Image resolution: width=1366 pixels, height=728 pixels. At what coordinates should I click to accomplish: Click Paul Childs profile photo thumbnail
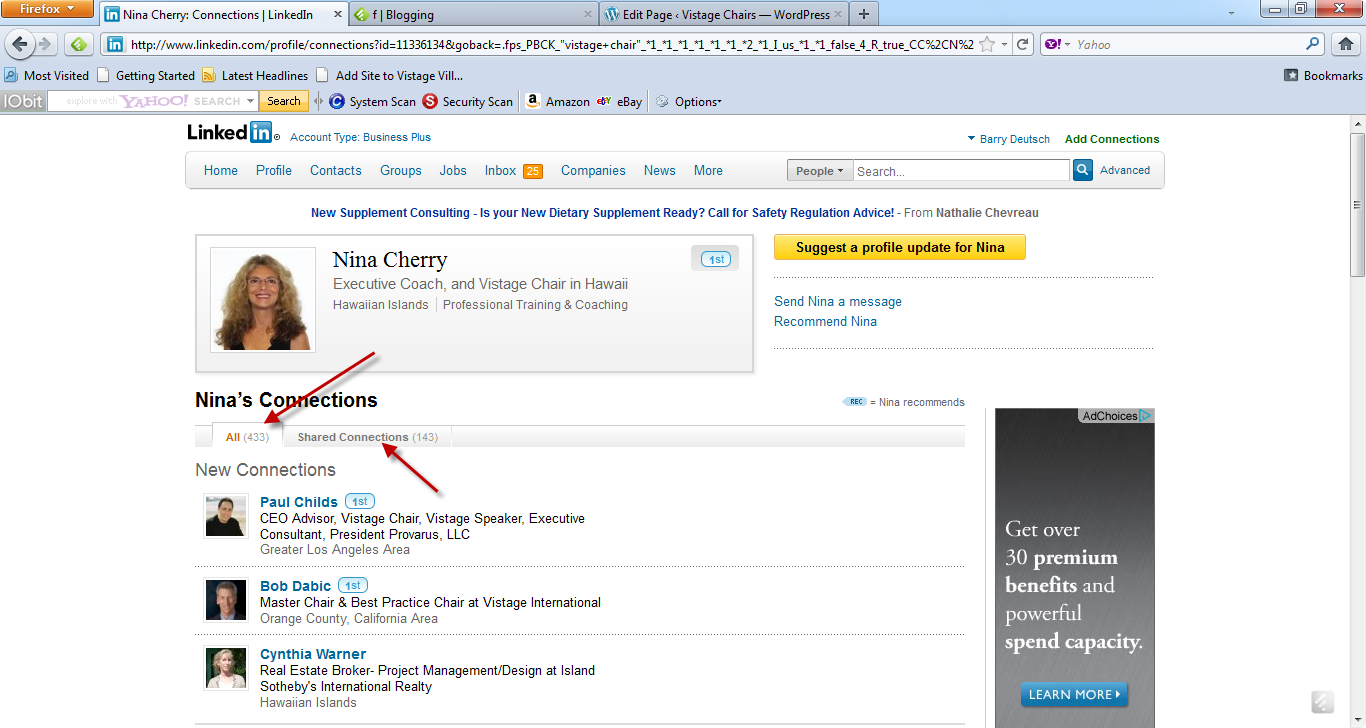[226, 516]
